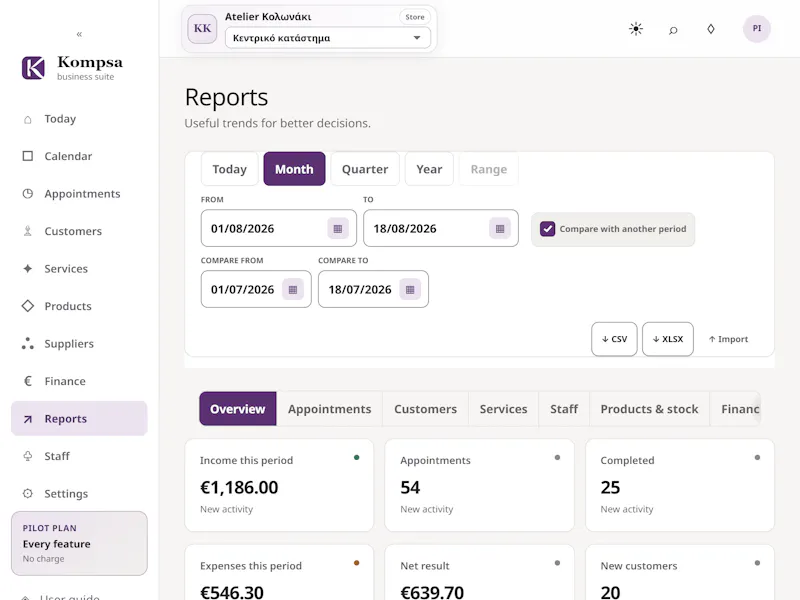
Task: Click the Import link
Action: point(728,339)
